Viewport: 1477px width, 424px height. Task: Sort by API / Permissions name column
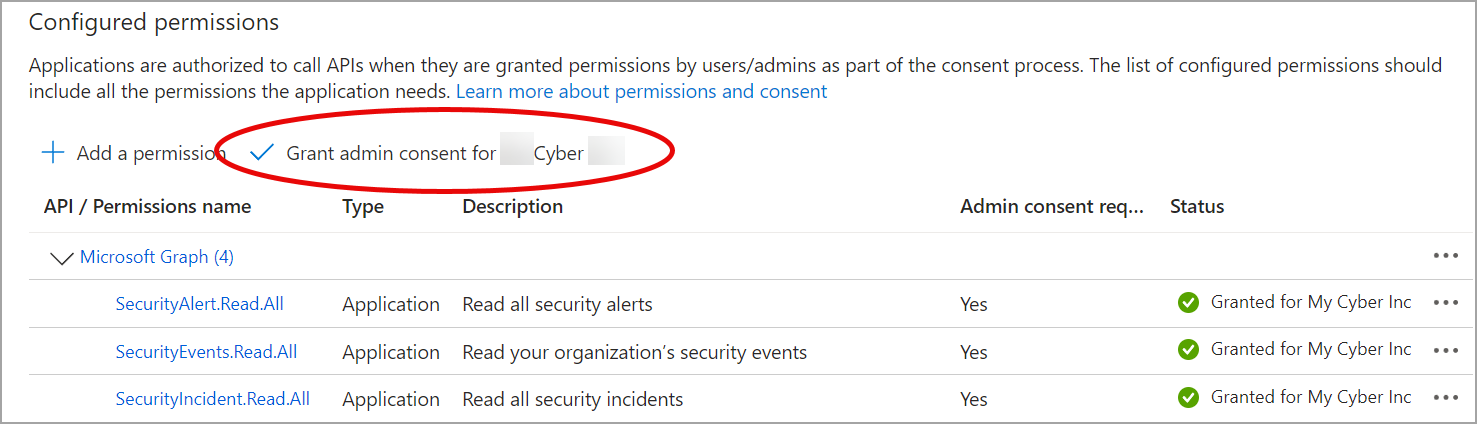[147, 207]
